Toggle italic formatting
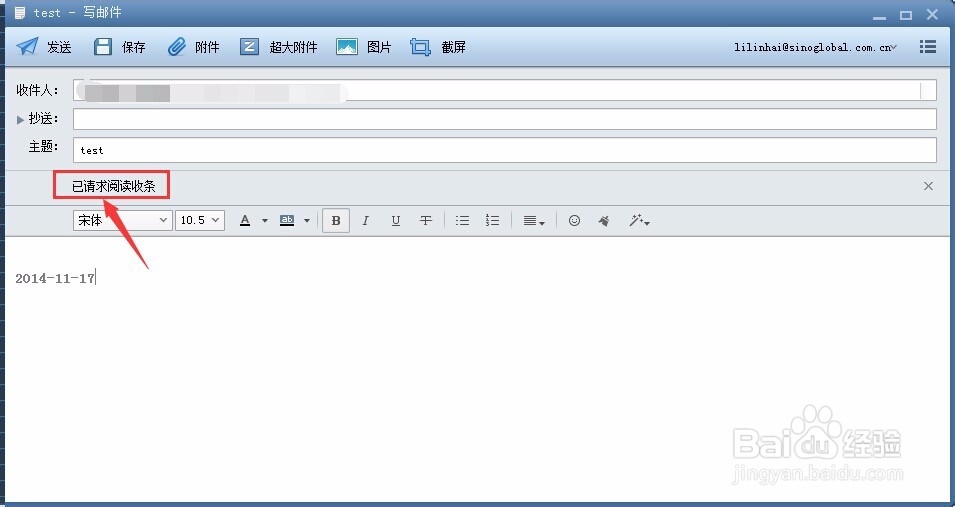The width and height of the screenshot is (955, 507). click(x=365, y=221)
